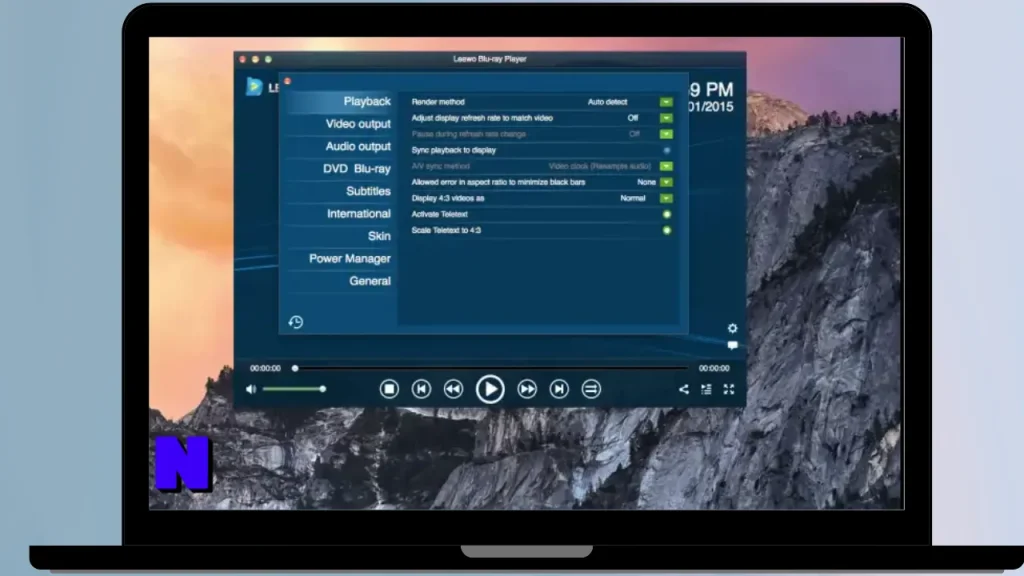Skip to next track

click(559, 389)
